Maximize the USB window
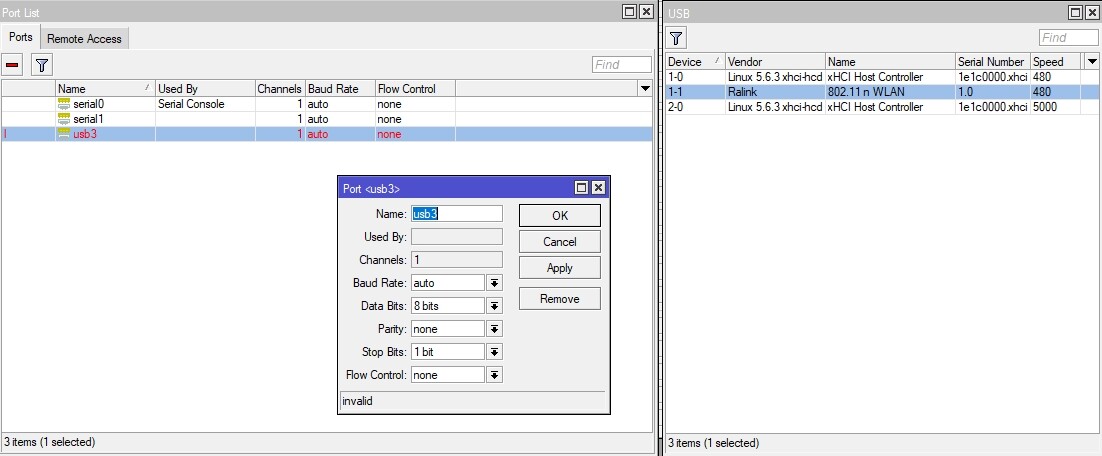The height and width of the screenshot is (456, 1102). (1075, 12)
